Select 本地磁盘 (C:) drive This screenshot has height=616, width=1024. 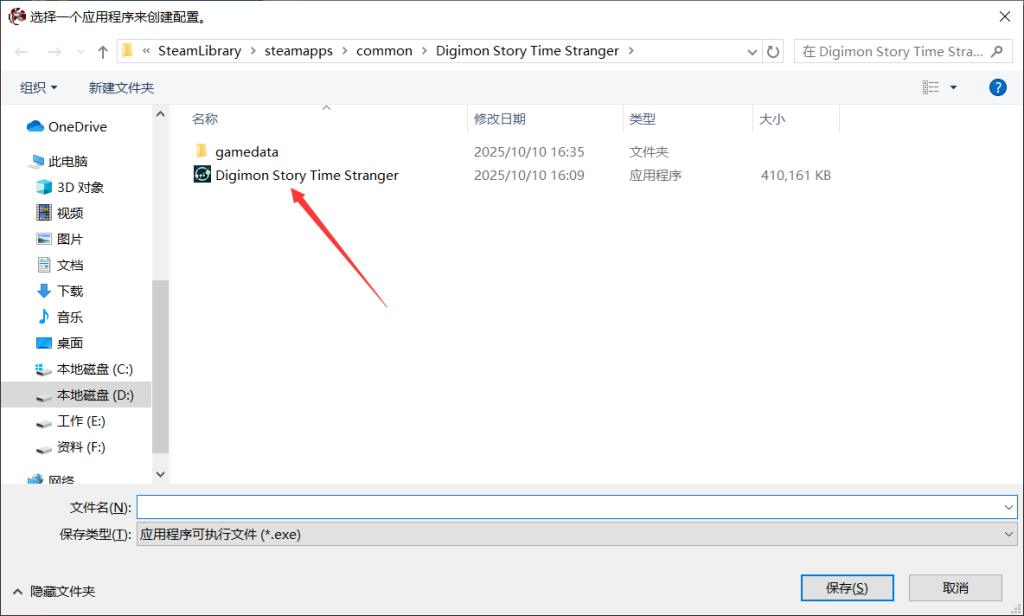[x=94, y=369]
